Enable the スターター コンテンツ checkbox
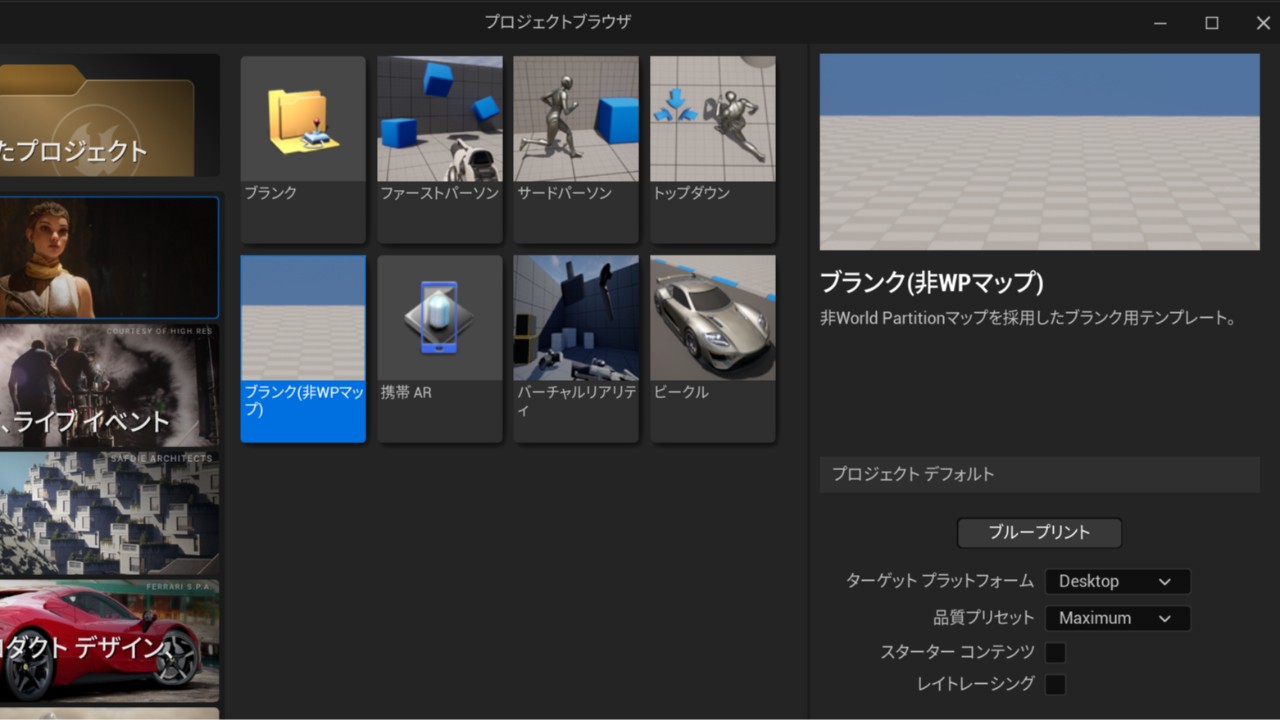Viewport: 1280px width, 720px height. [1056, 652]
